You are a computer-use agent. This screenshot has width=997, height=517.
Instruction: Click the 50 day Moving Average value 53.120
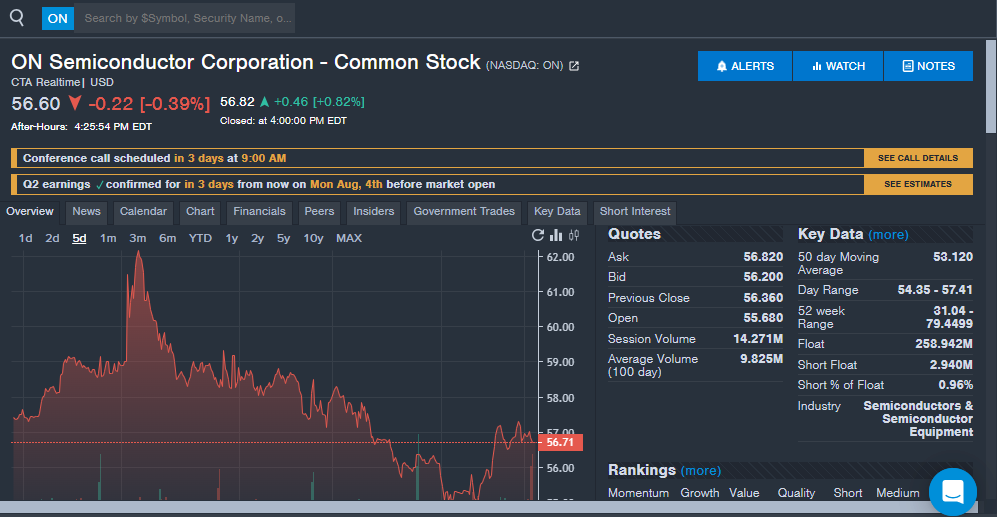952,257
